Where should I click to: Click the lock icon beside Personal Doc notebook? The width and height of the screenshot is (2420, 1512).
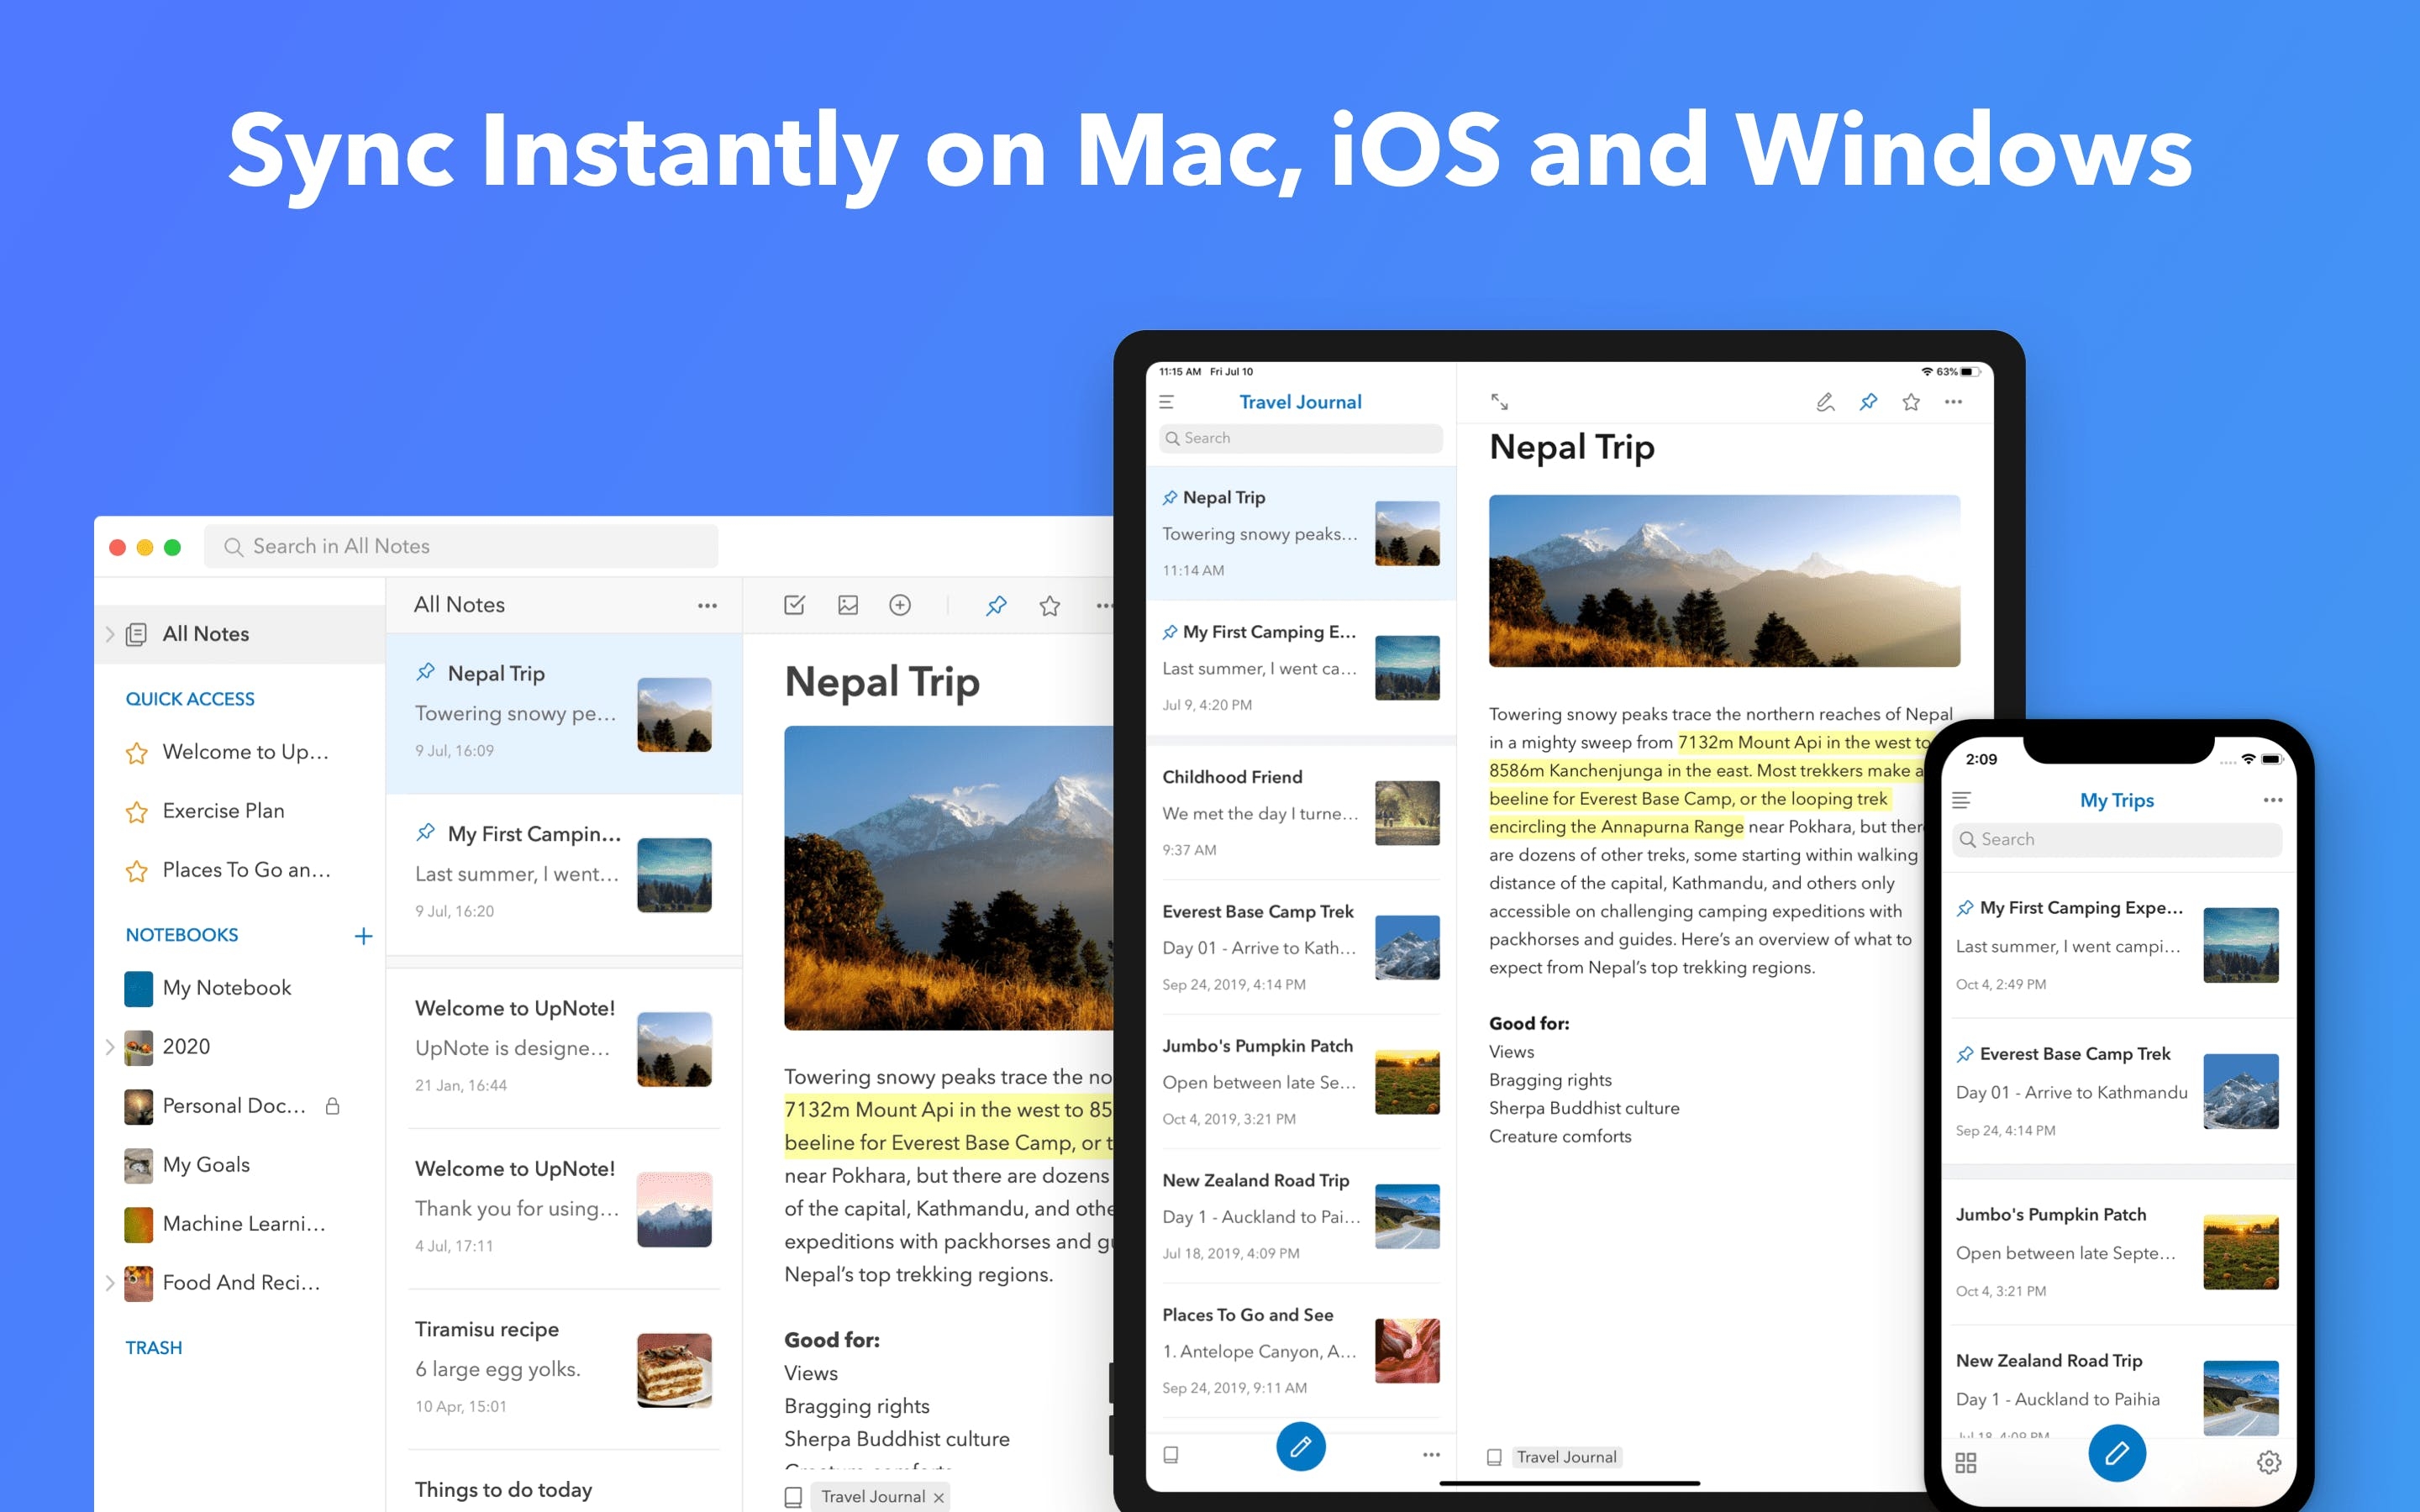[x=333, y=1105]
